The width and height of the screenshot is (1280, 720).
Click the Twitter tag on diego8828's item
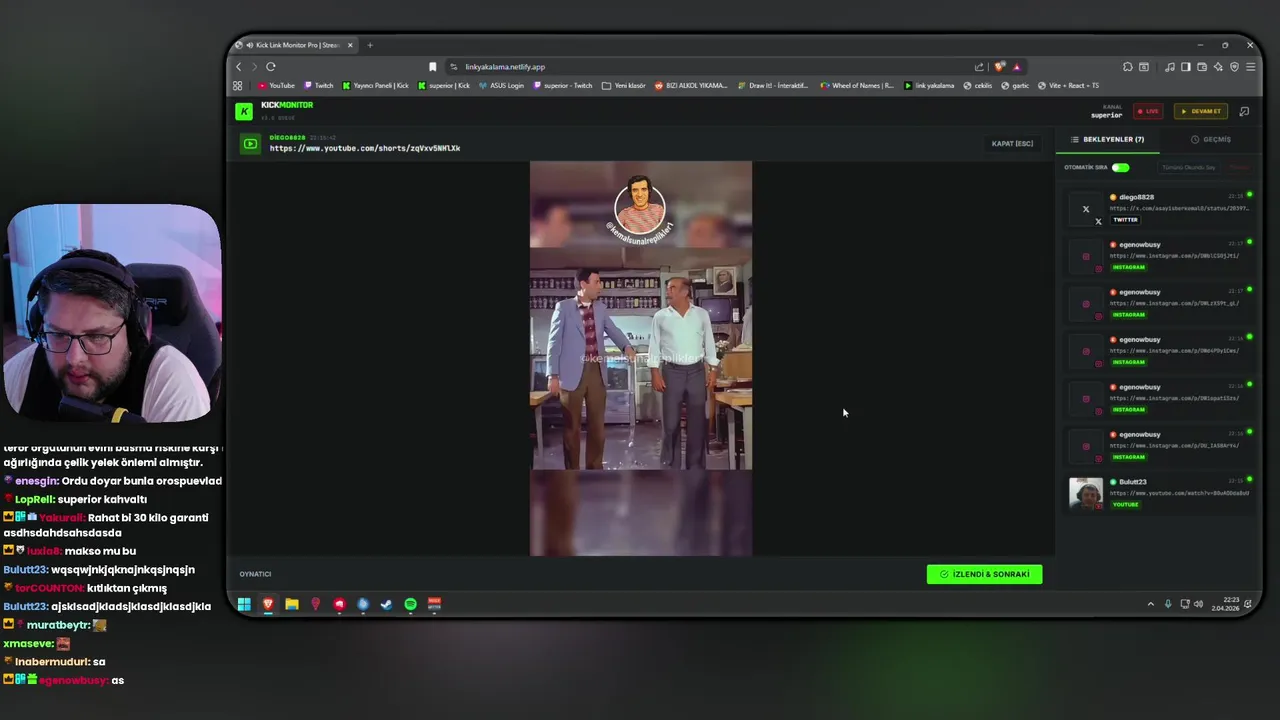coord(1125,220)
